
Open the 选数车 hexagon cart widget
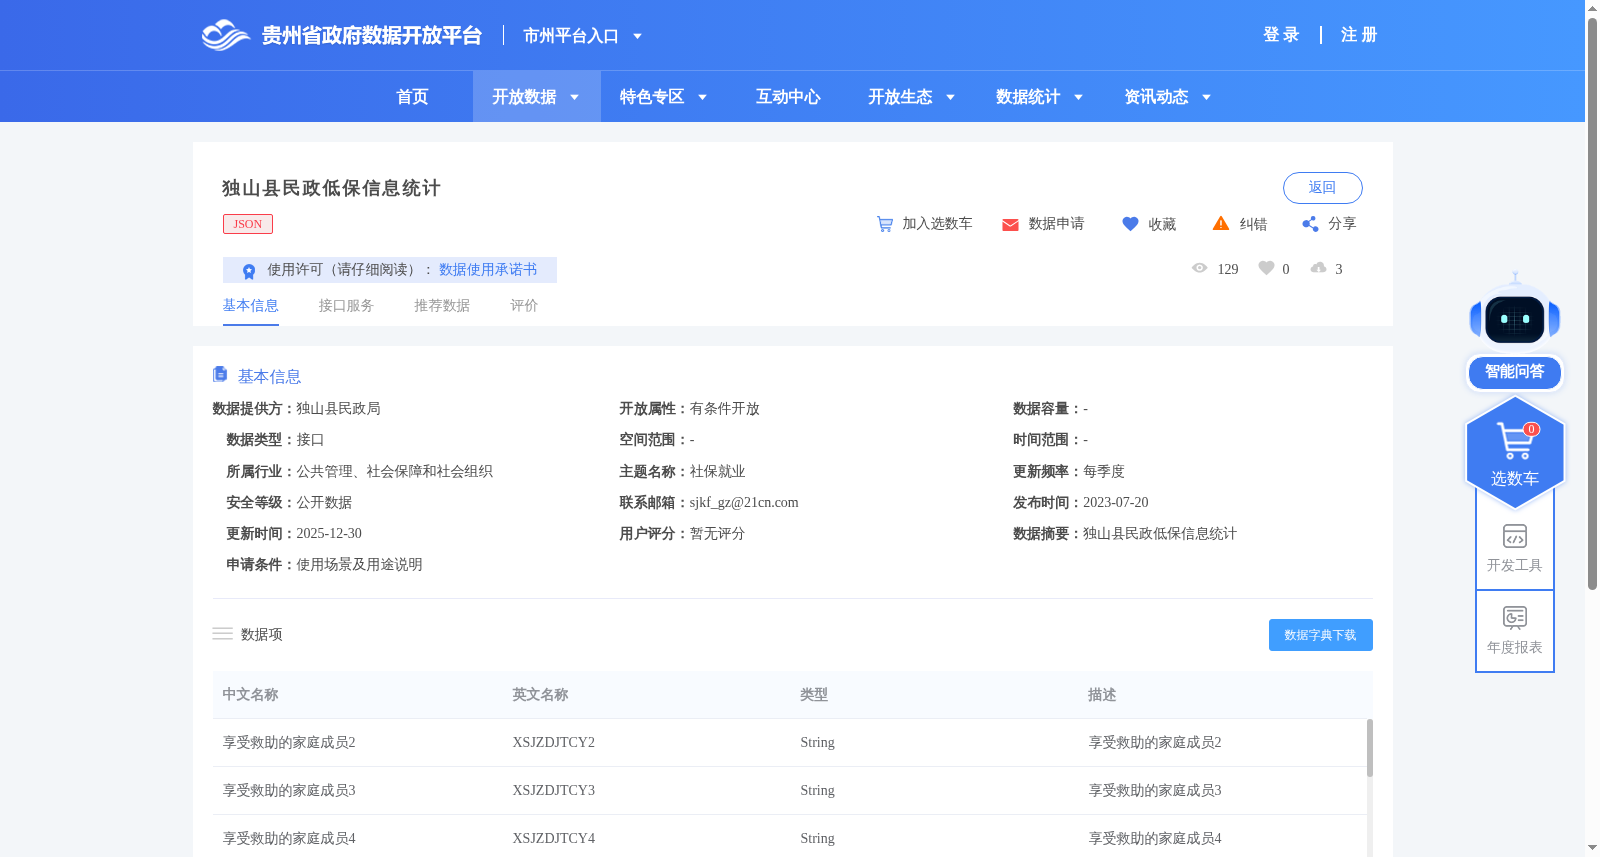pos(1515,452)
